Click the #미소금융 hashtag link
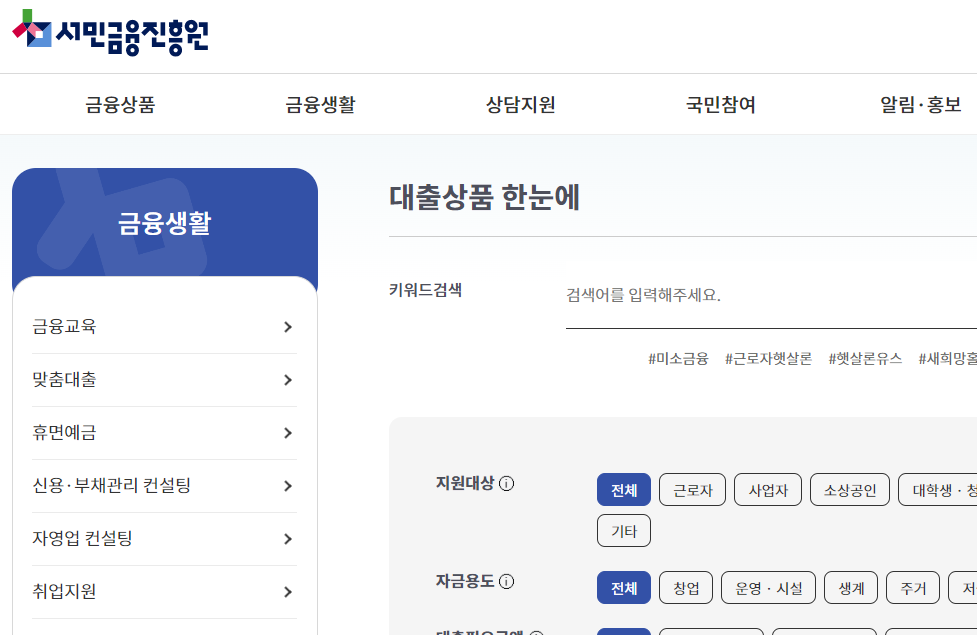Viewport: 977px width, 635px height. pos(678,358)
